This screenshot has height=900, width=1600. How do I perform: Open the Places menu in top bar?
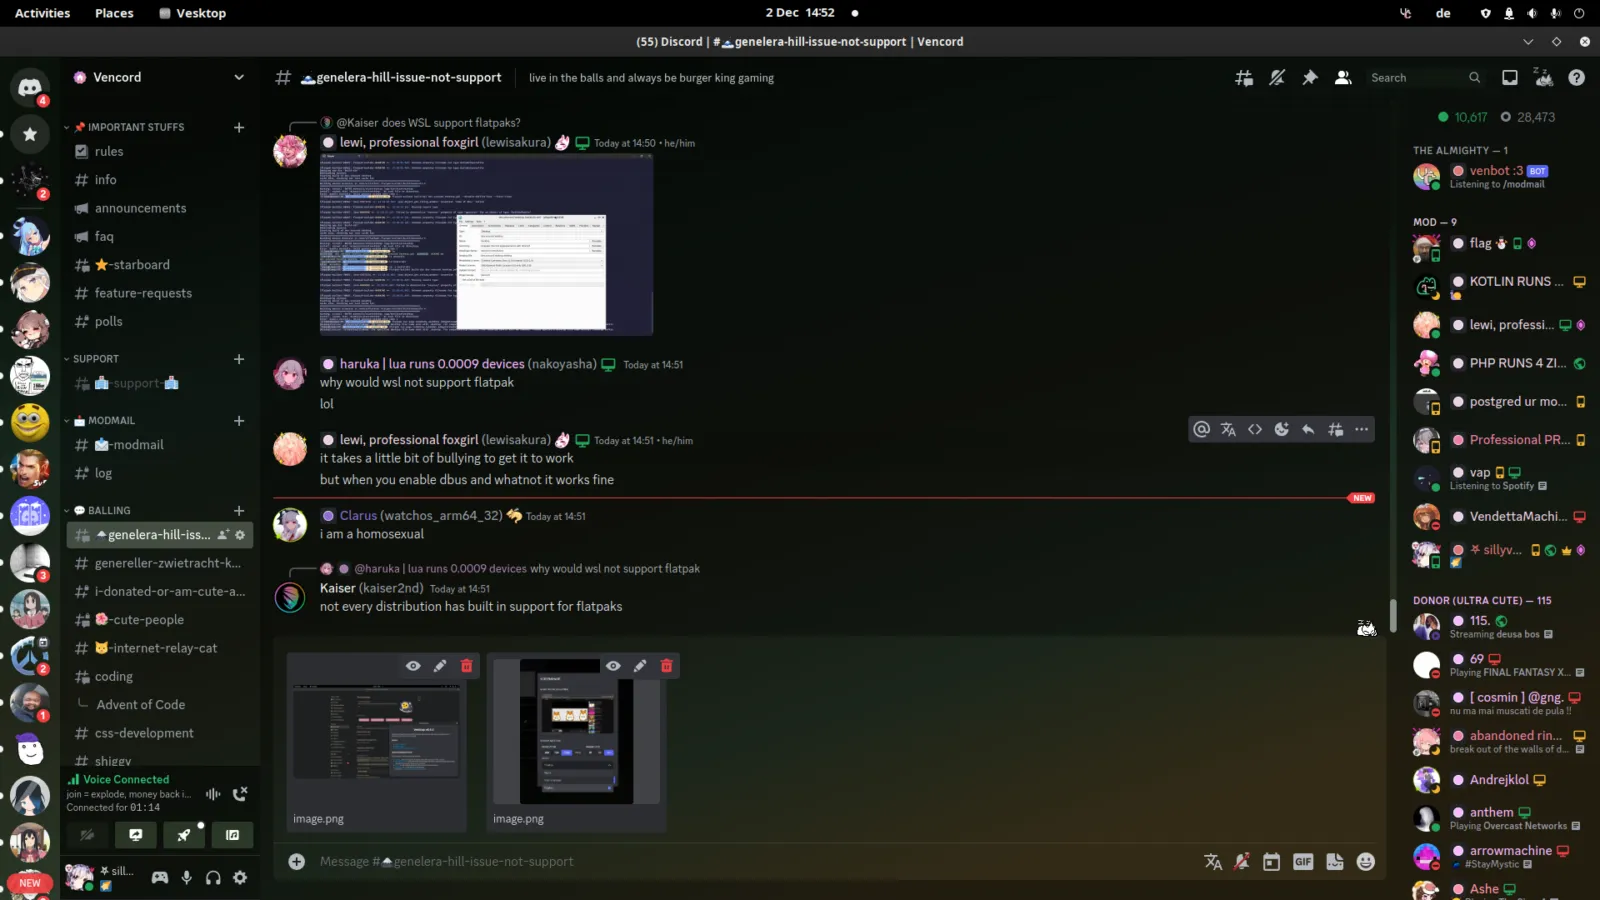[x=114, y=13]
